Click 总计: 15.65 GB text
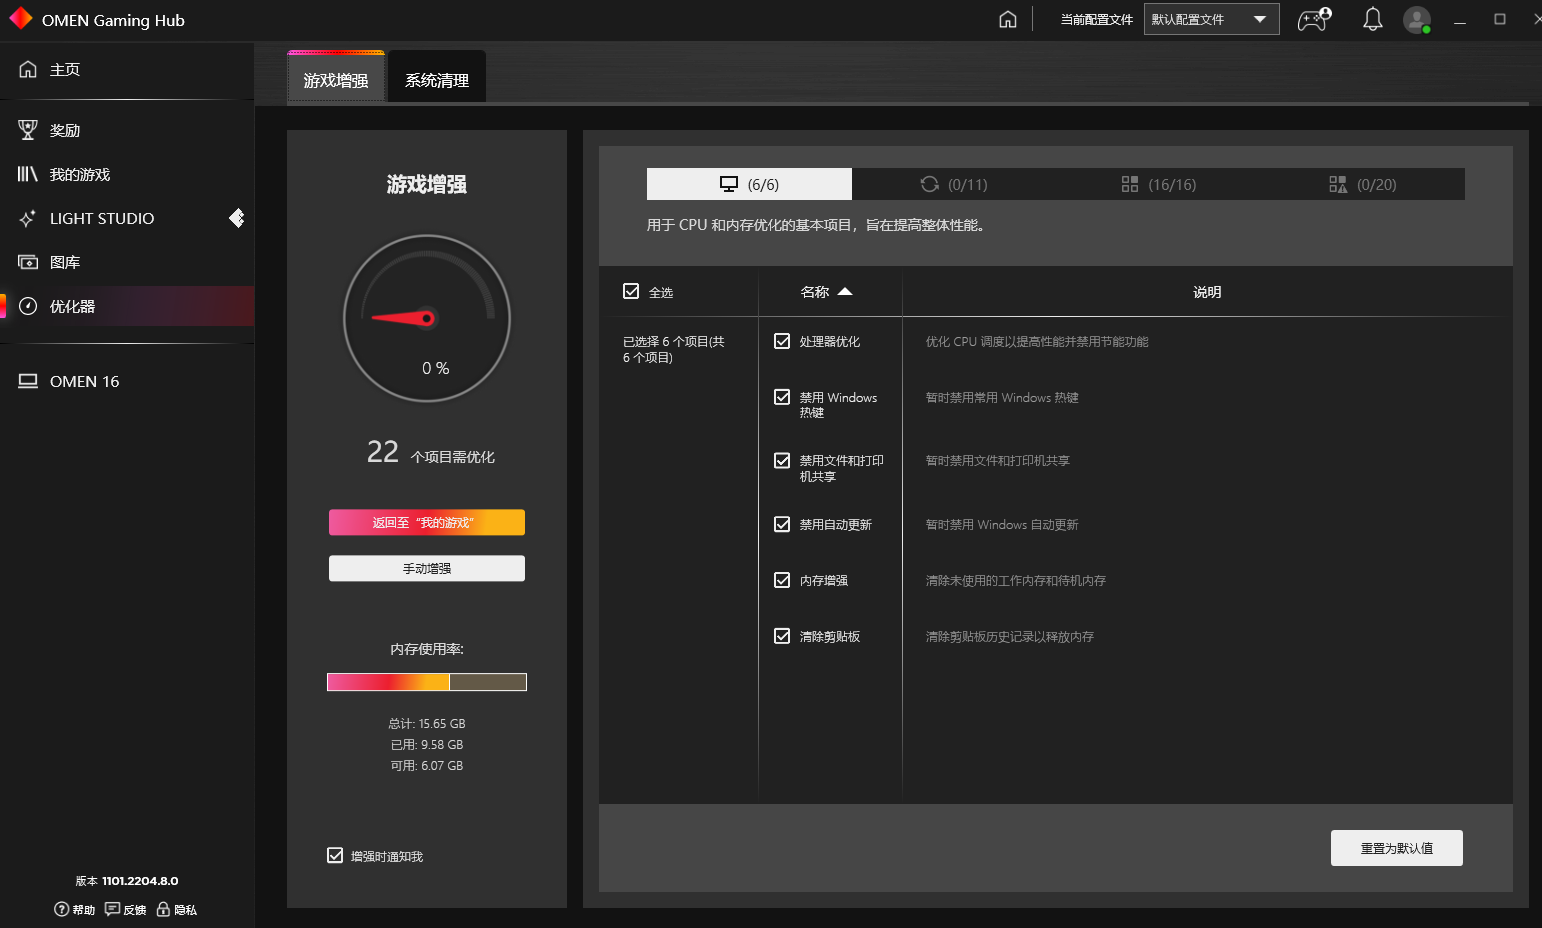 click(x=427, y=724)
